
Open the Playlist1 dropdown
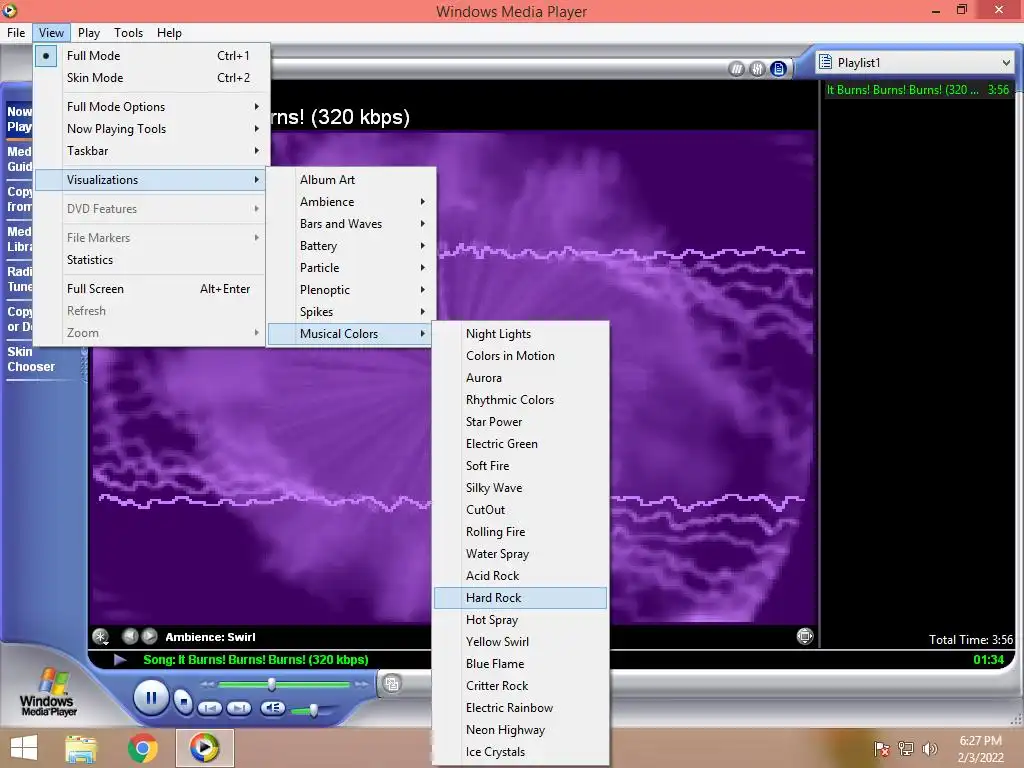(915, 63)
